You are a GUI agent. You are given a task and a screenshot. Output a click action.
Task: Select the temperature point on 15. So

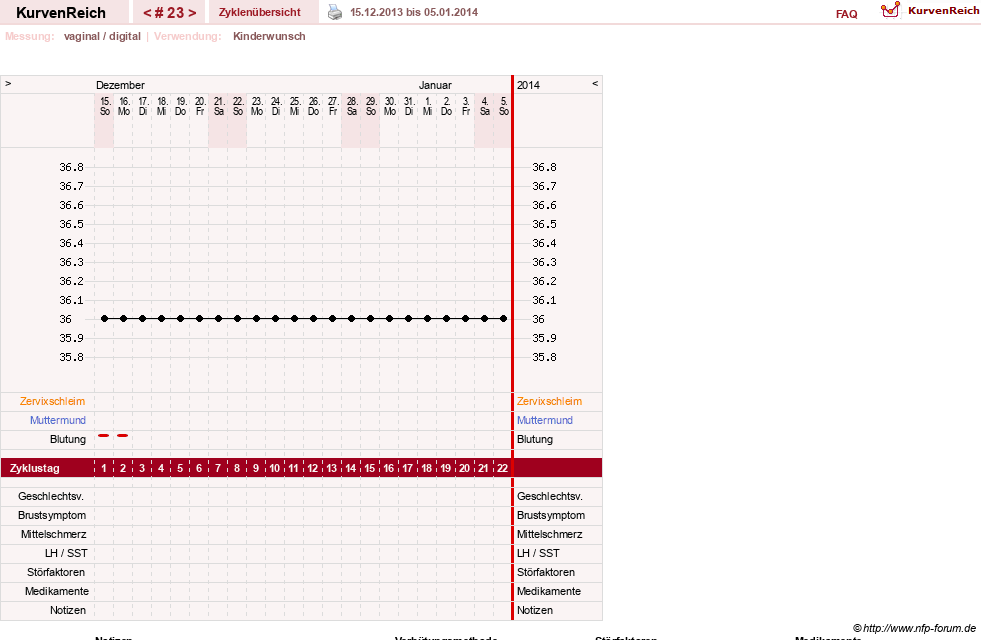pos(104,318)
